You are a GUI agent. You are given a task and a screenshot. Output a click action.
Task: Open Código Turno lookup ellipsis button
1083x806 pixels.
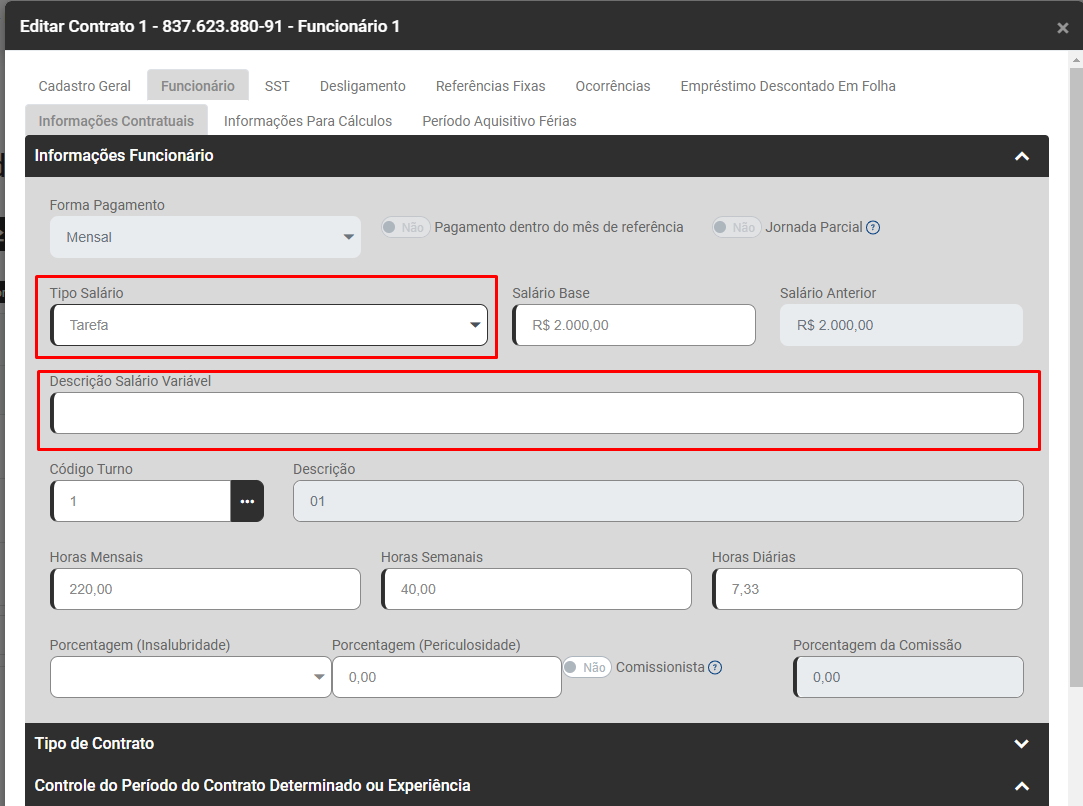(247, 501)
